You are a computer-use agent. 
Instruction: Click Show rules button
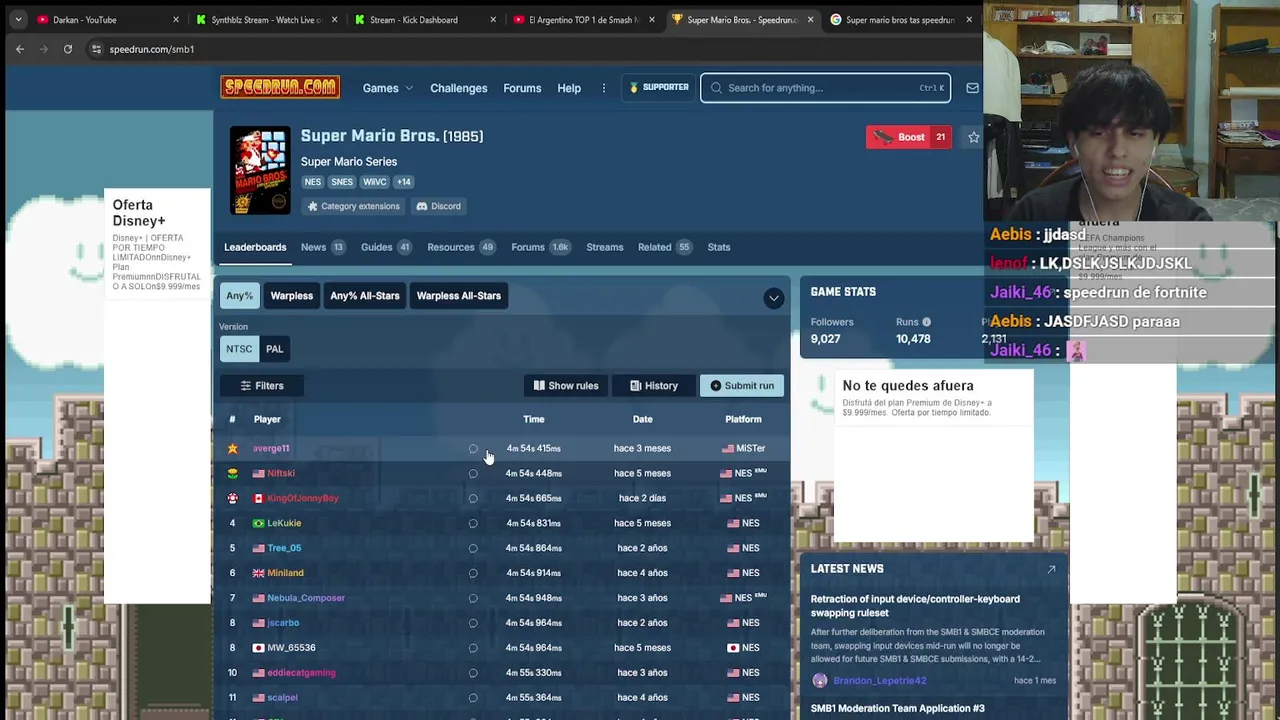coord(566,386)
